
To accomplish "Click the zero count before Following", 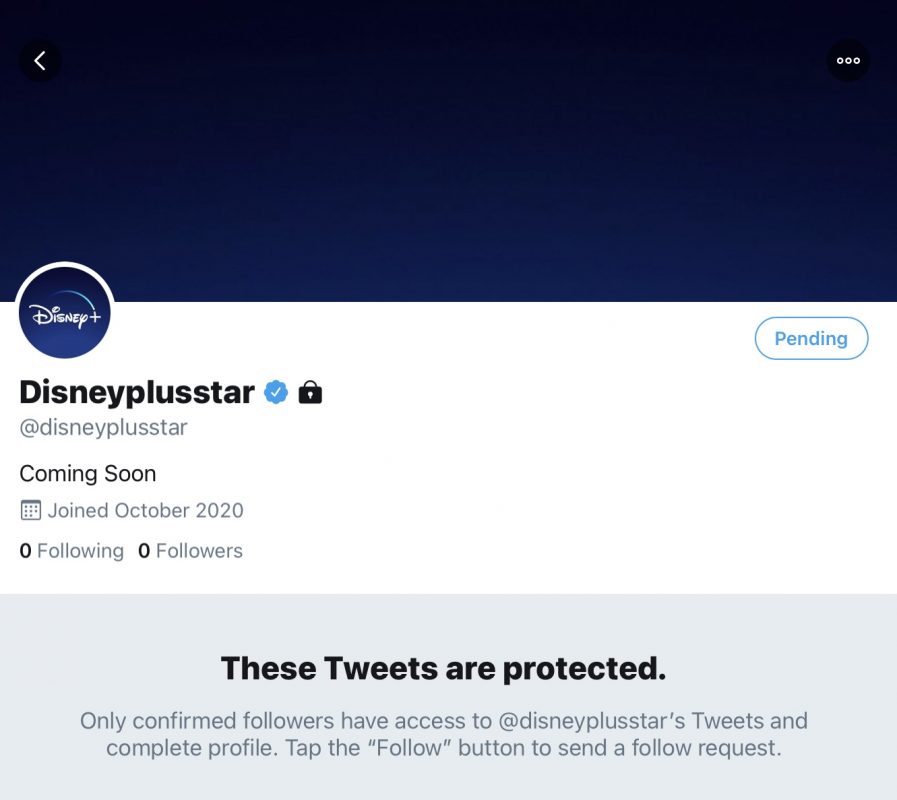I will click(25, 551).
